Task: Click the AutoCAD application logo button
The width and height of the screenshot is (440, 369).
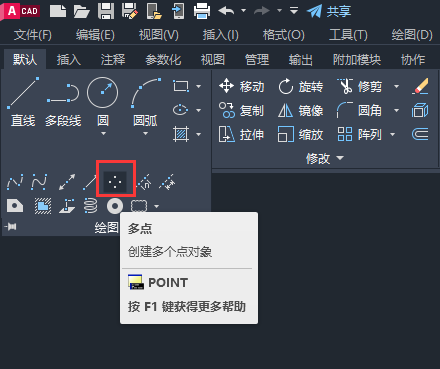Action: tap(20, 11)
